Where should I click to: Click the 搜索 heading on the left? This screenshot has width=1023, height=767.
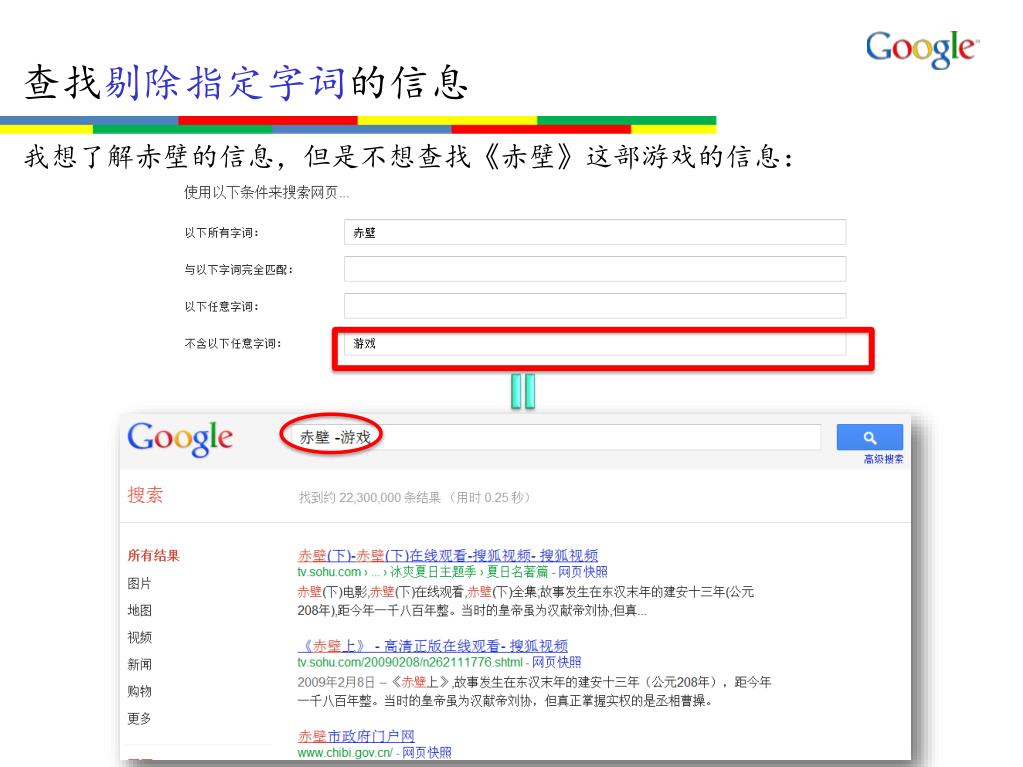pyautogui.click(x=145, y=495)
